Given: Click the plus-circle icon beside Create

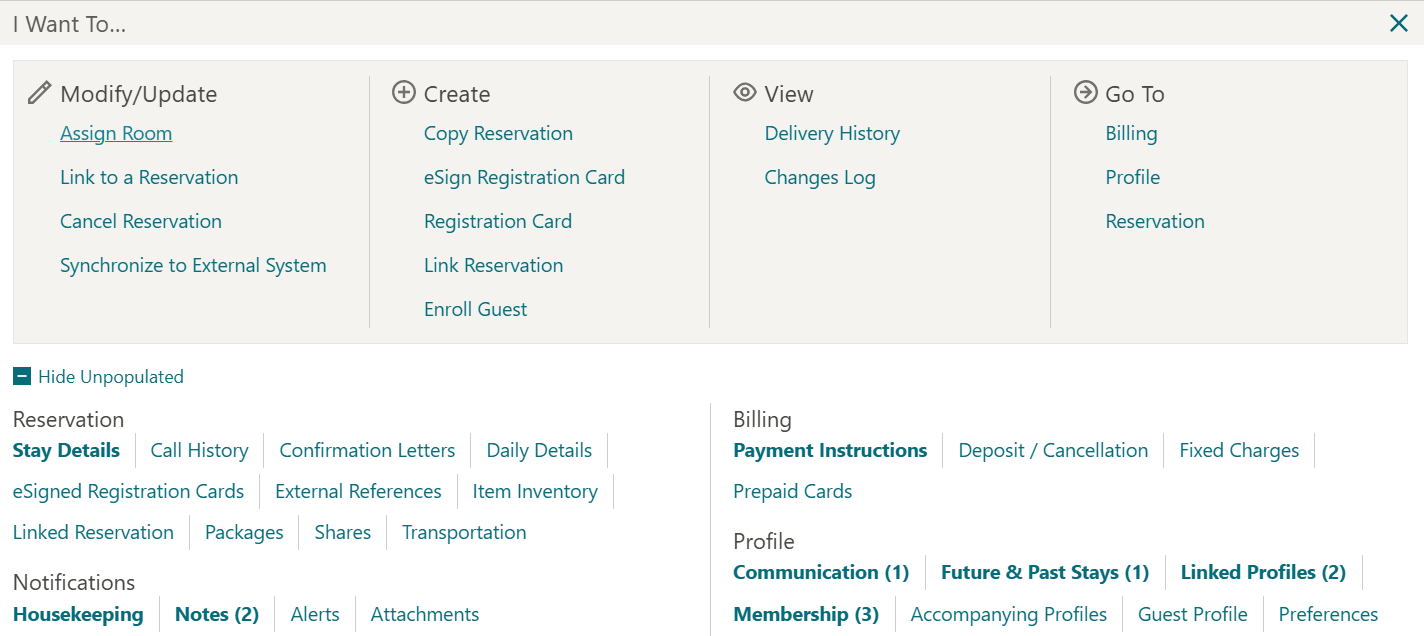Looking at the screenshot, I should coord(404,92).
